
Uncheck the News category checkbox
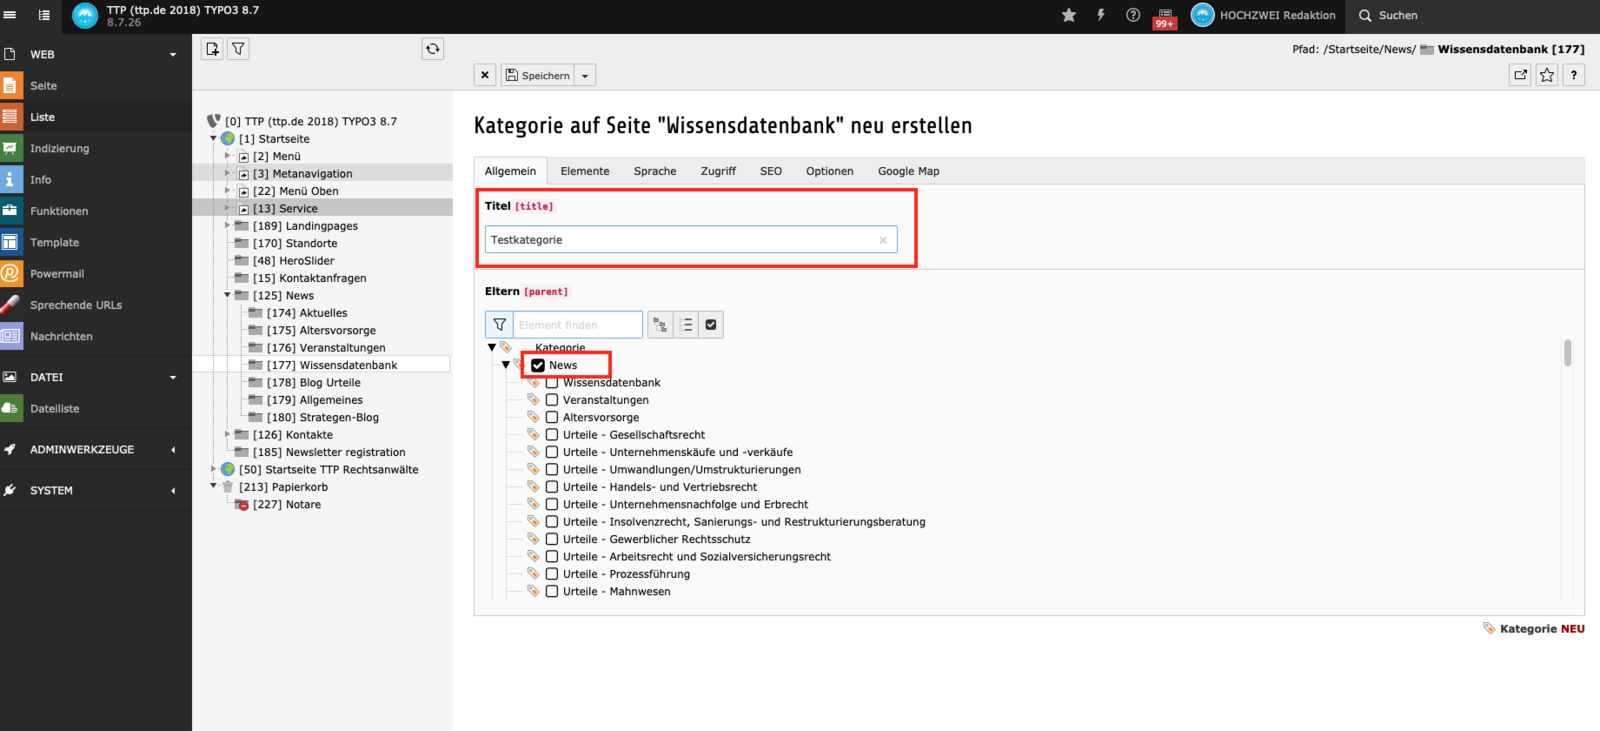tap(538, 365)
